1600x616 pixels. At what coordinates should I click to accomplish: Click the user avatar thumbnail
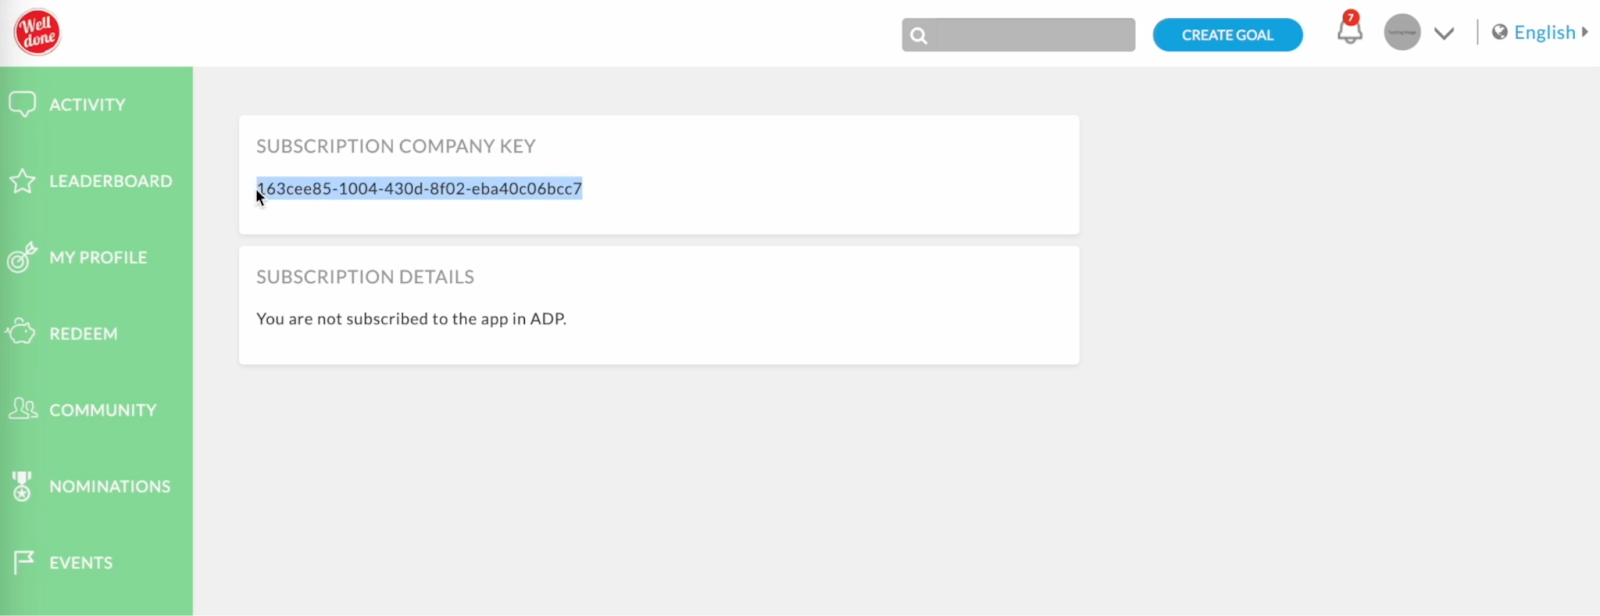(x=1402, y=32)
